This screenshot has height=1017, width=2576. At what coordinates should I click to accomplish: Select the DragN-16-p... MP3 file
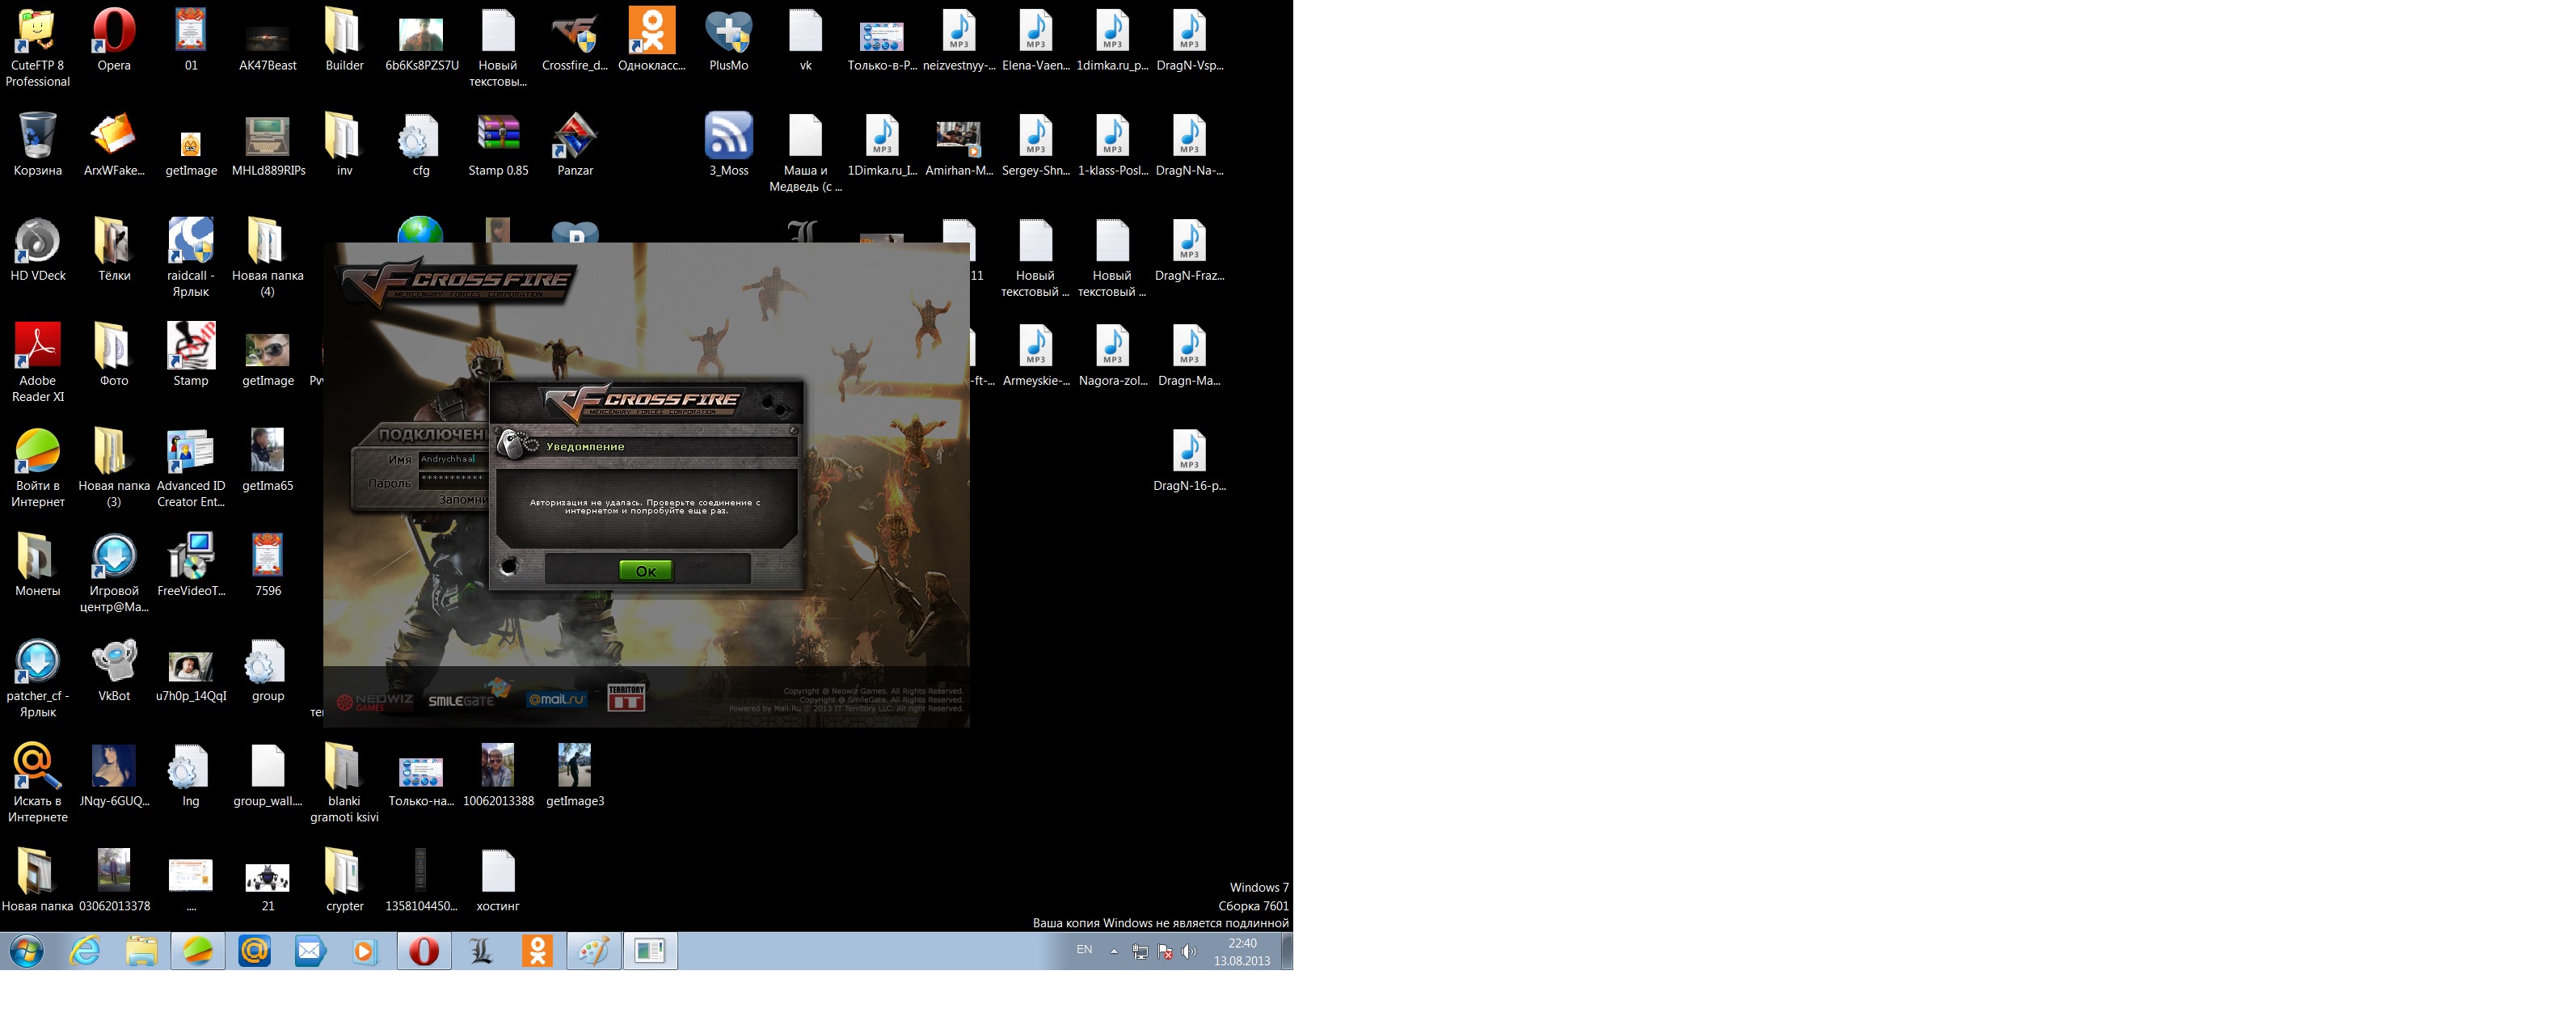(1189, 460)
